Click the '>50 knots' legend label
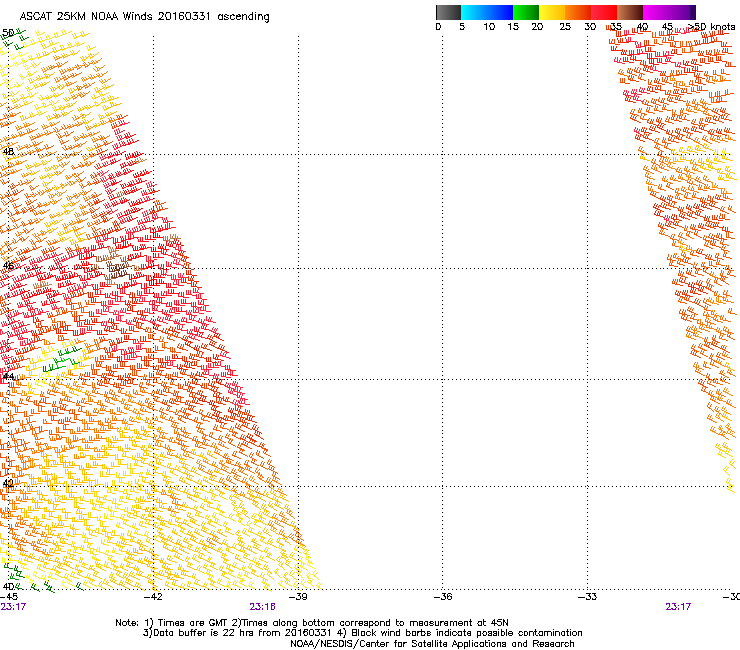This screenshot has height=650, width=740. click(711, 27)
